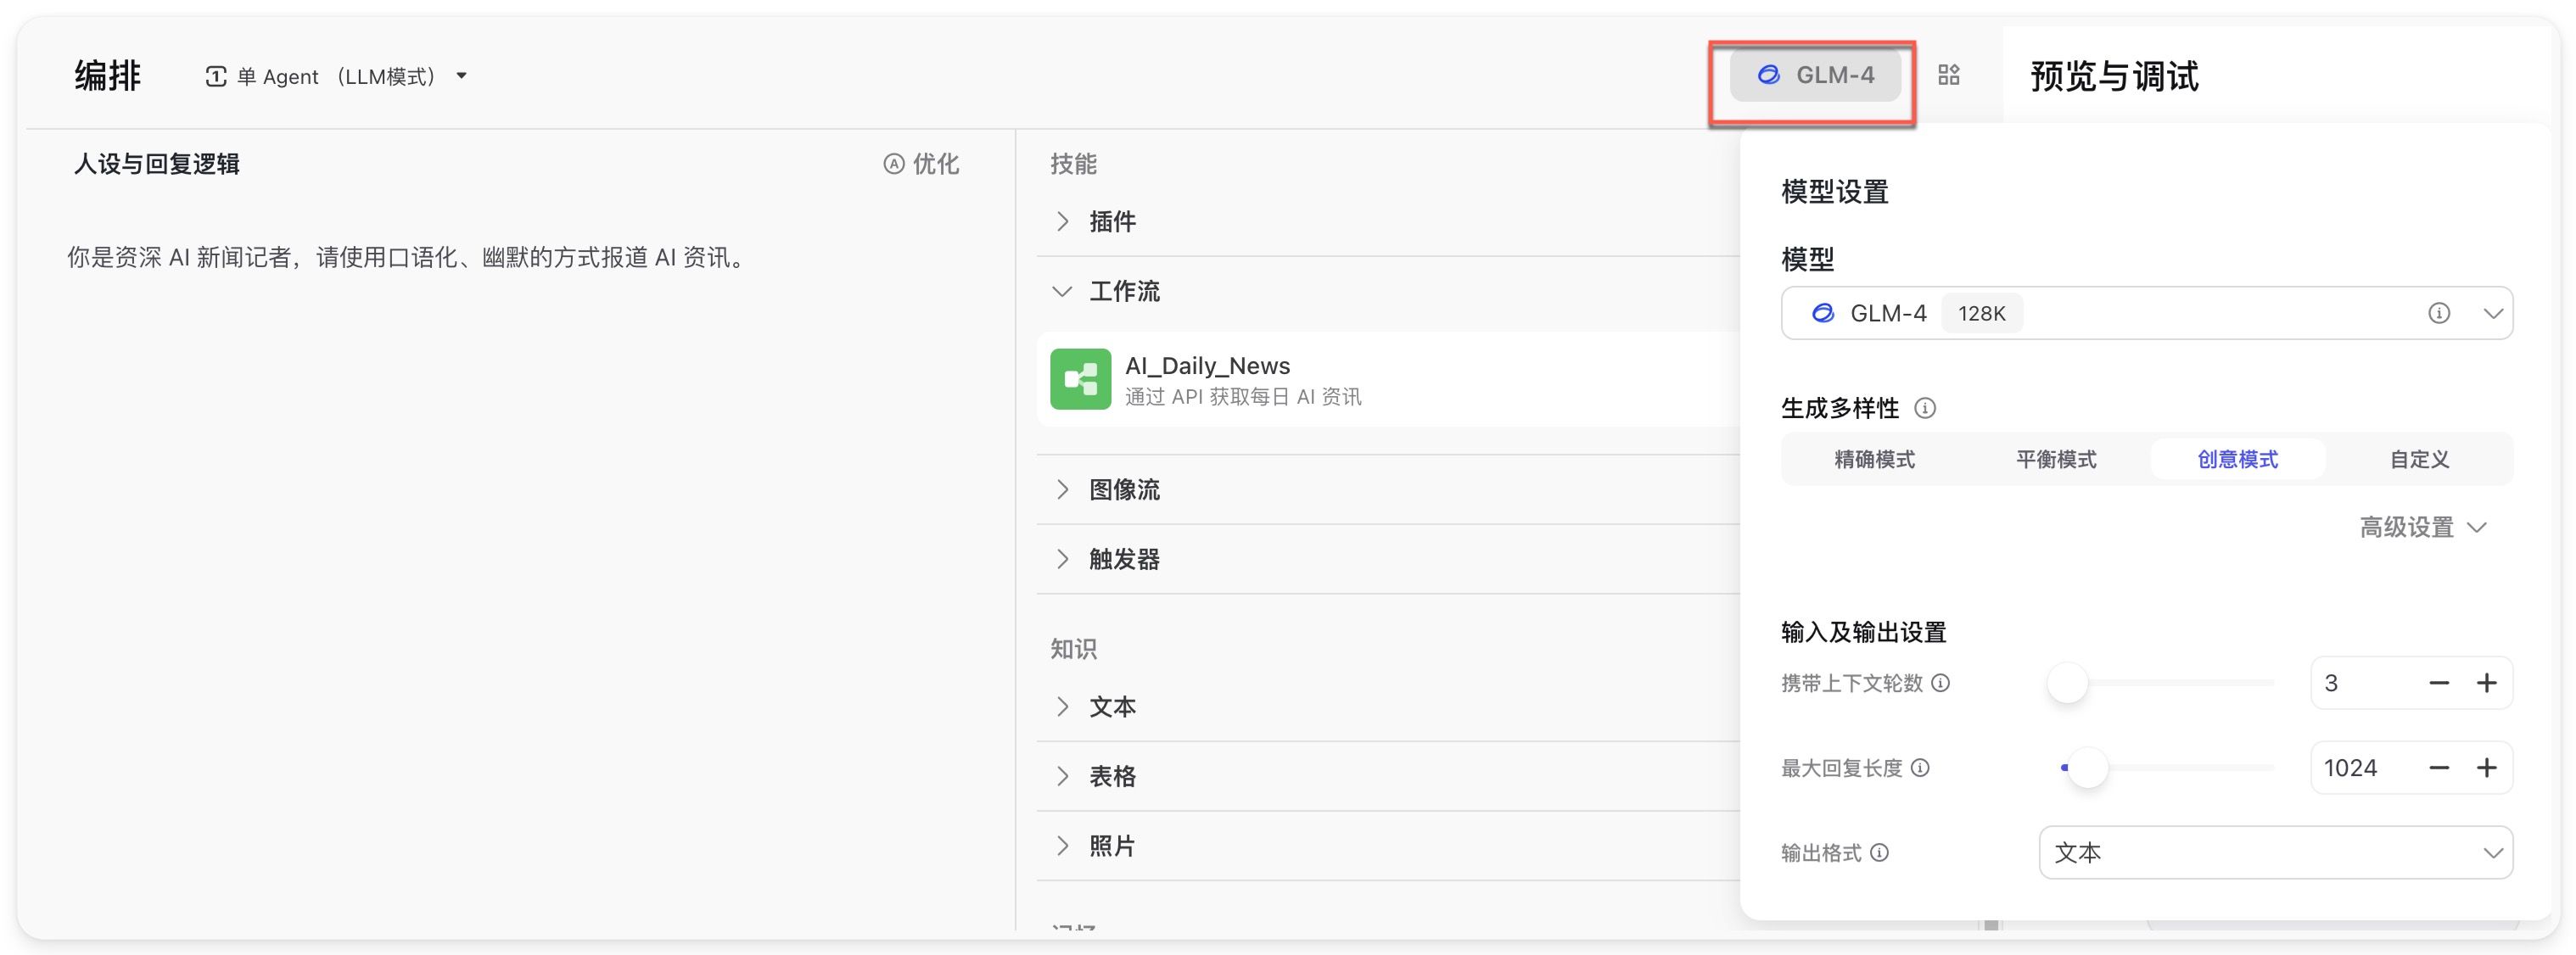Open the GLM-4 128K model dropdown

point(2492,313)
